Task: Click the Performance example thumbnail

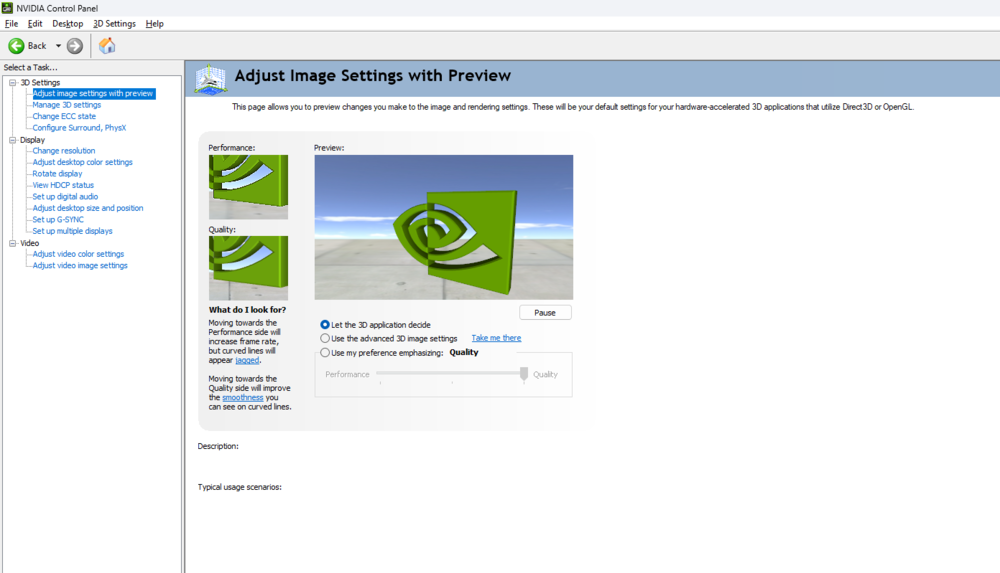Action: pyautogui.click(x=248, y=187)
